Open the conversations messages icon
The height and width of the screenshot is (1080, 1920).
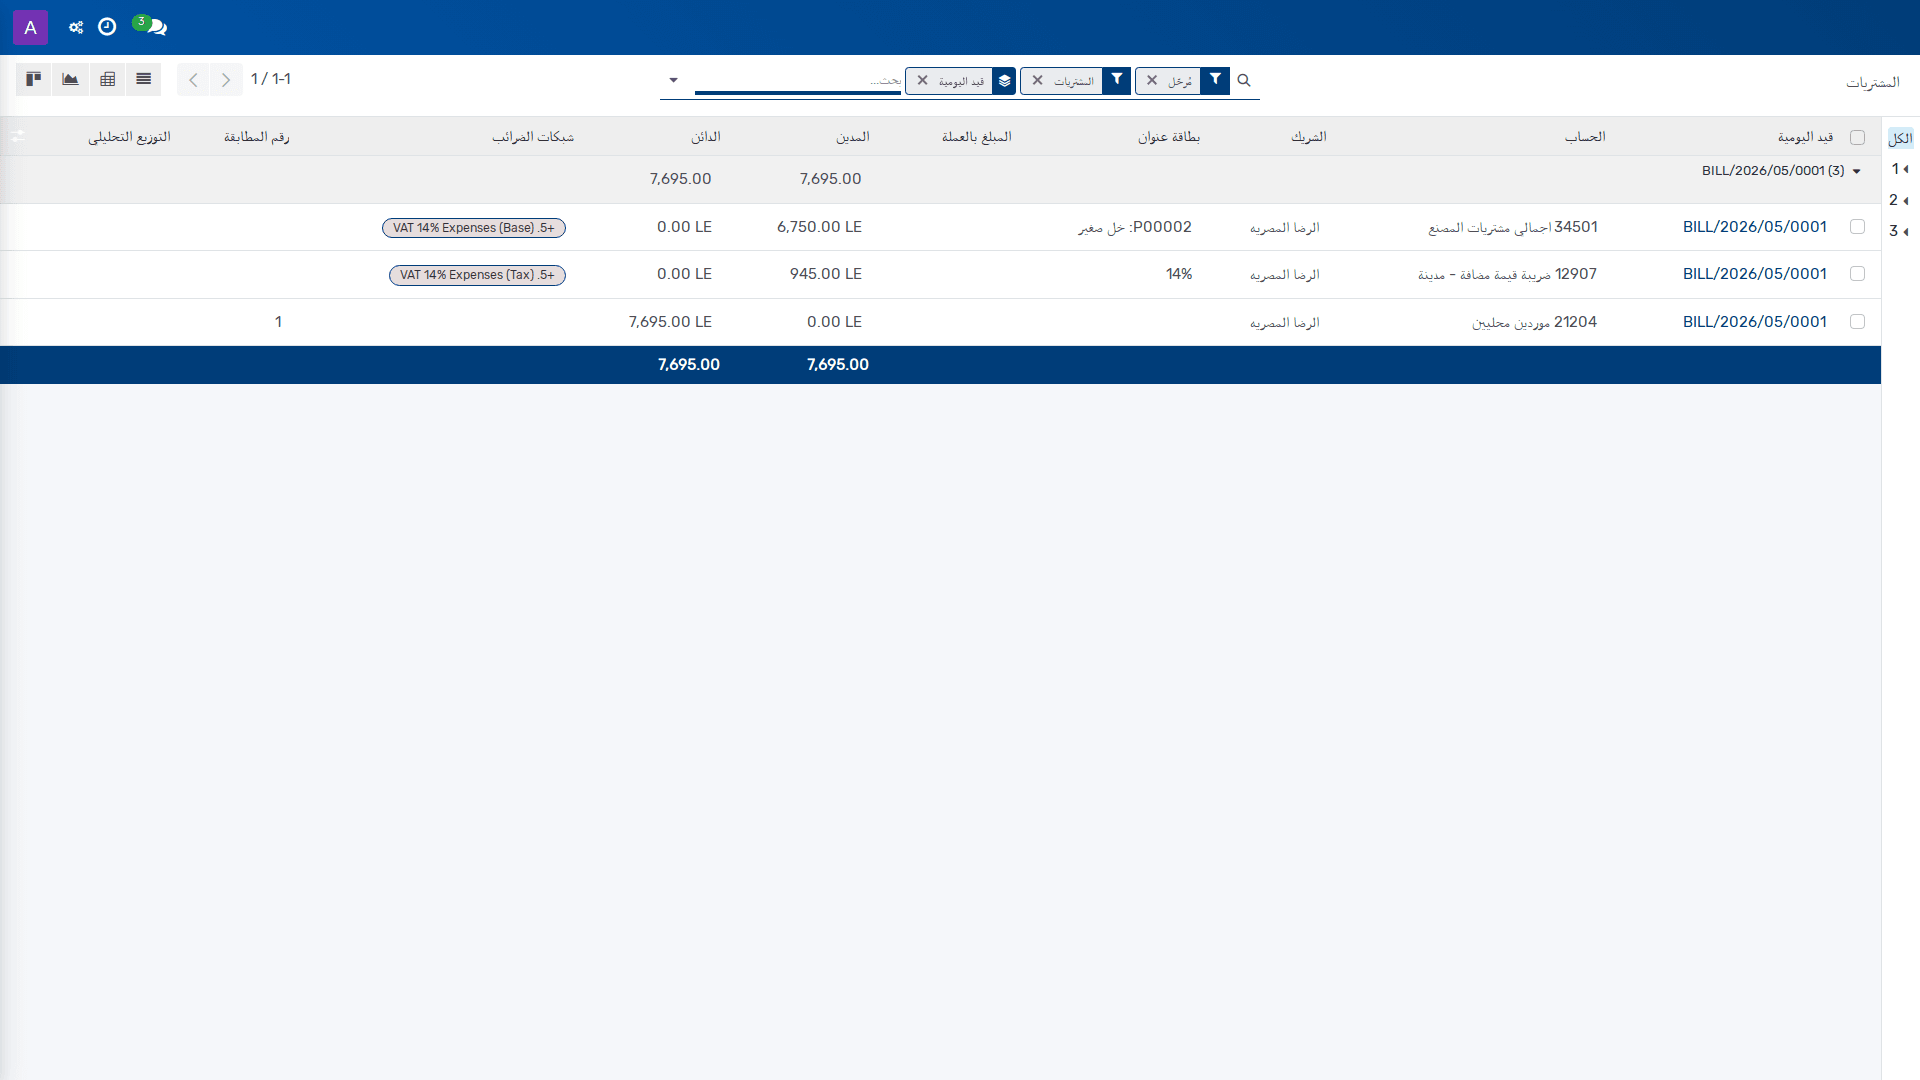pyautogui.click(x=153, y=27)
